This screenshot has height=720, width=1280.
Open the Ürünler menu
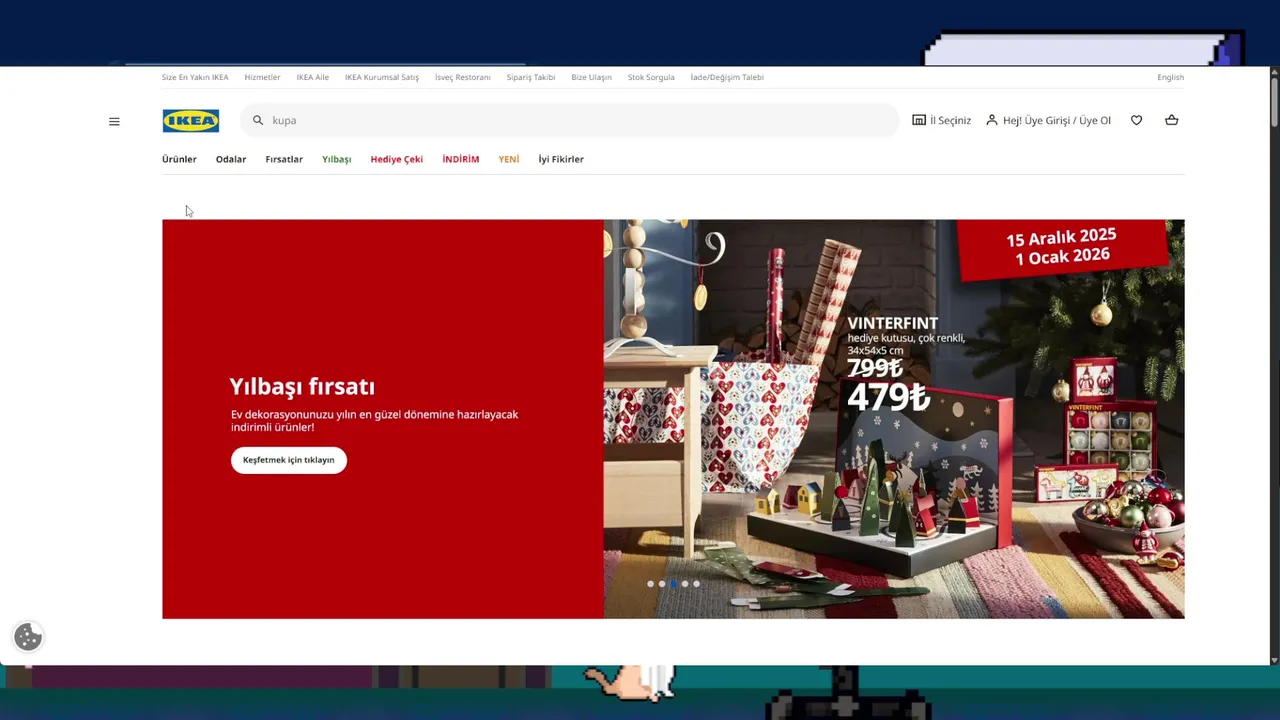point(179,159)
